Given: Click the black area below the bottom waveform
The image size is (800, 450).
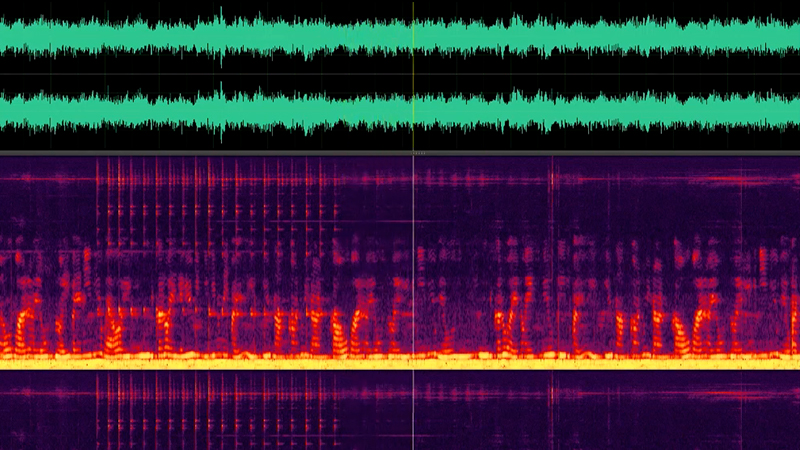Looking at the screenshot, I should [x=100, y=143].
